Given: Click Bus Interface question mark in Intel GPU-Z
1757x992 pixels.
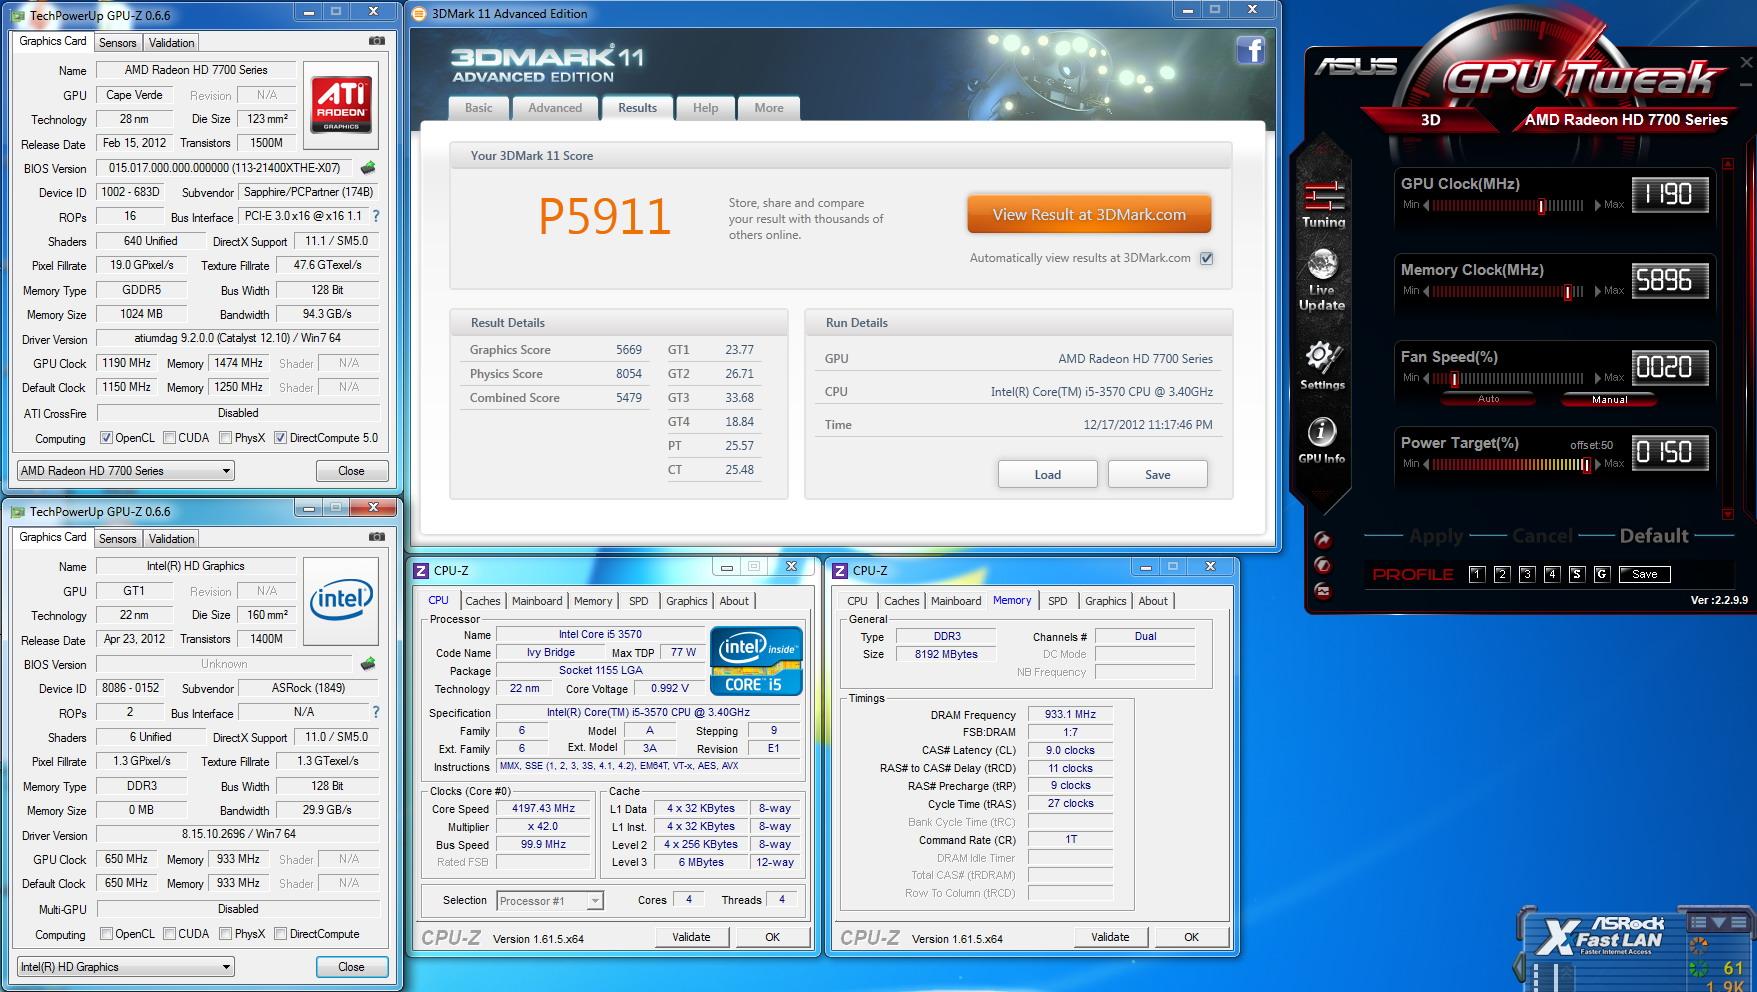Looking at the screenshot, I should (376, 712).
